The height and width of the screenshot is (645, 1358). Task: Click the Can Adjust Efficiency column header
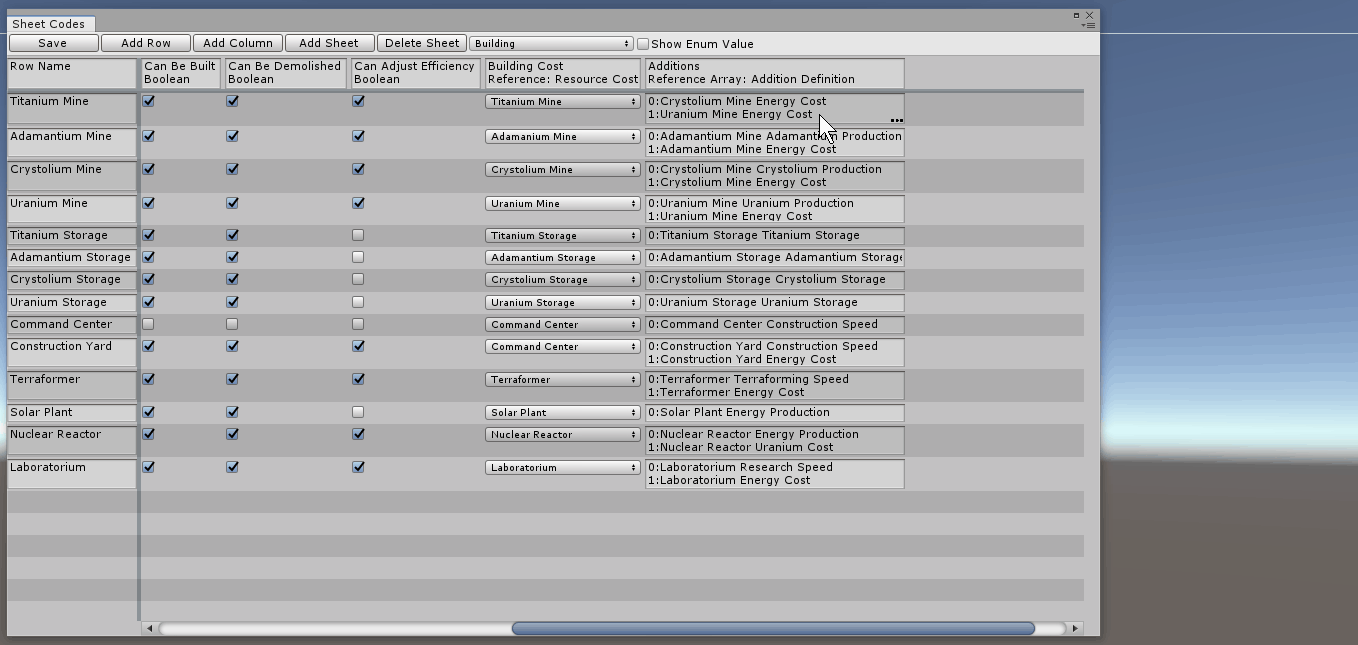coord(416,73)
